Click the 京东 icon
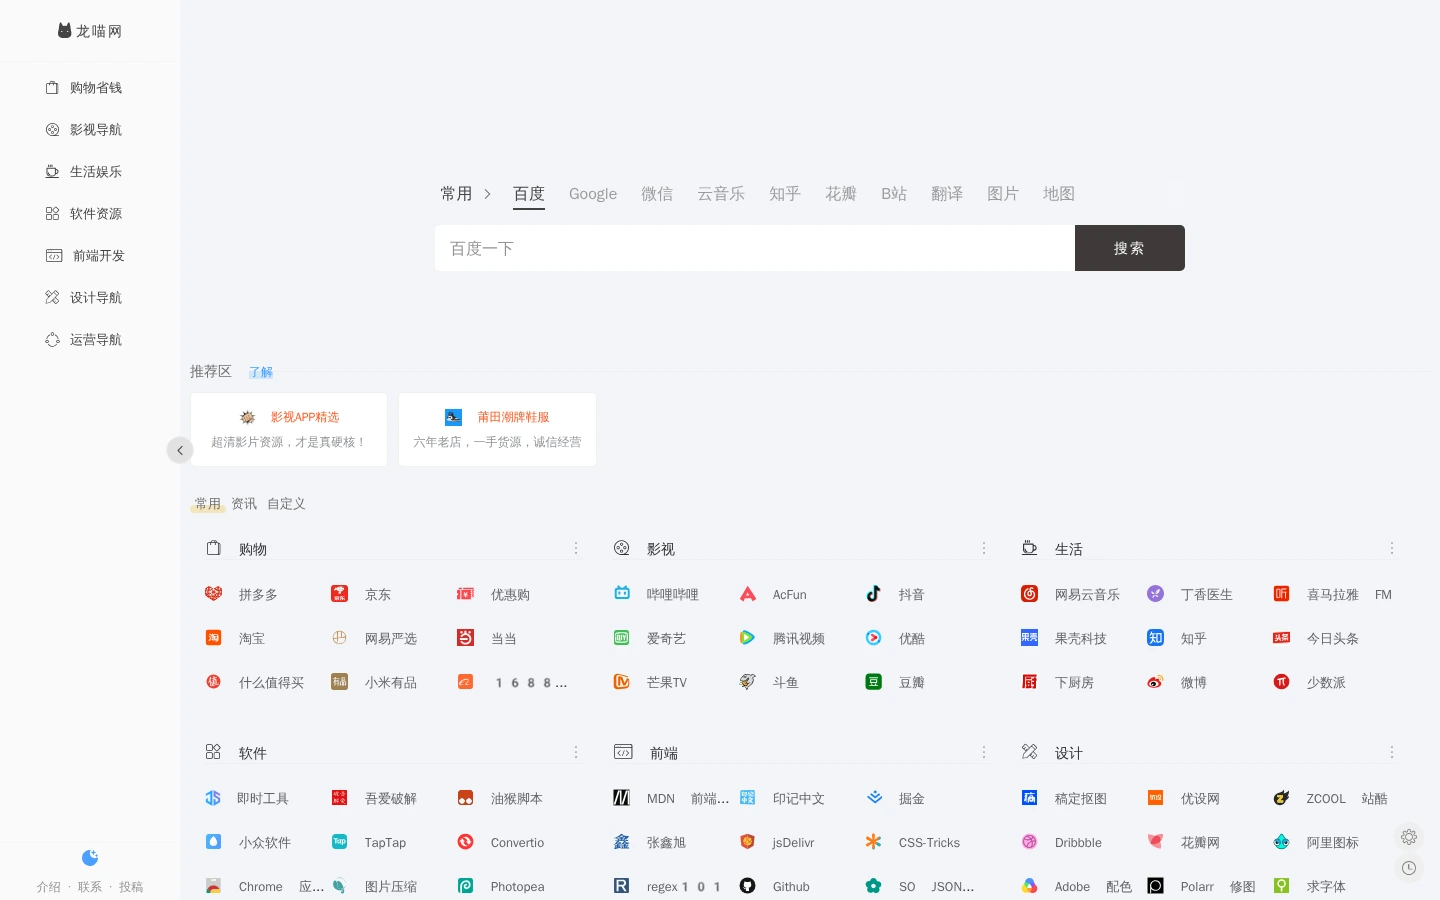 point(339,594)
